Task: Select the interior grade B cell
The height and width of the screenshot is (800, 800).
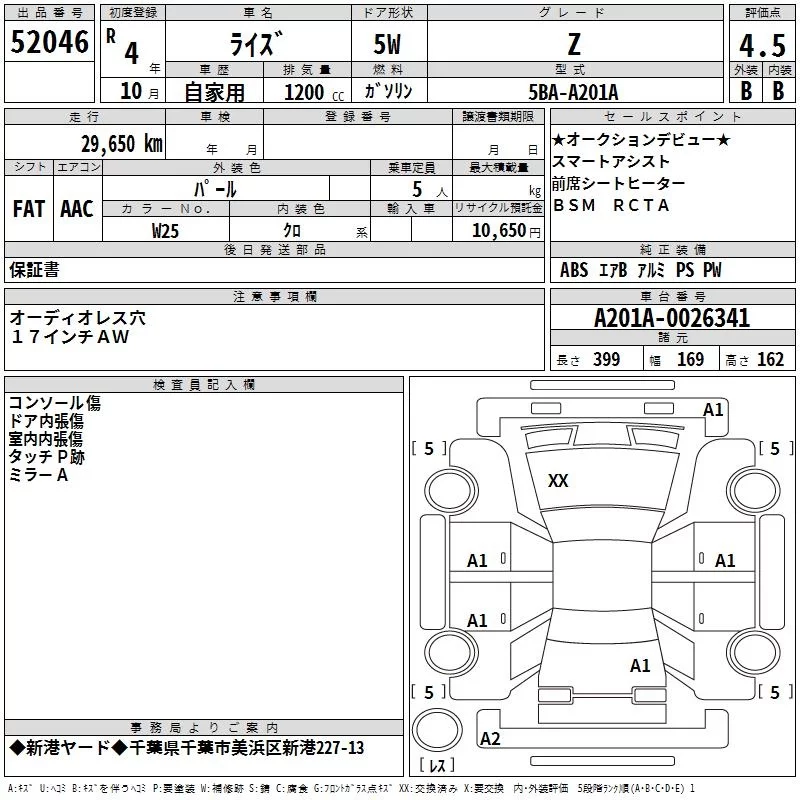Action: pyautogui.click(x=778, y=90)
